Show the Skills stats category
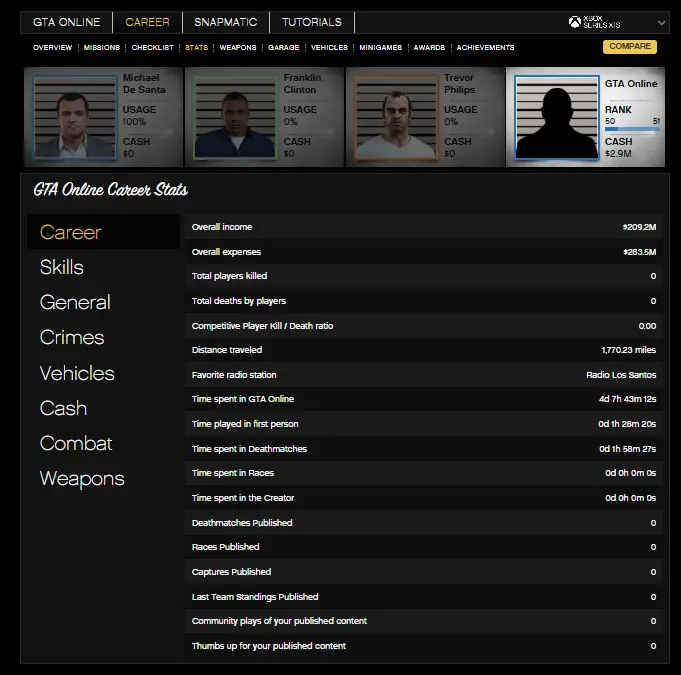Screen dimensions: 681x675 click(62, 267)
